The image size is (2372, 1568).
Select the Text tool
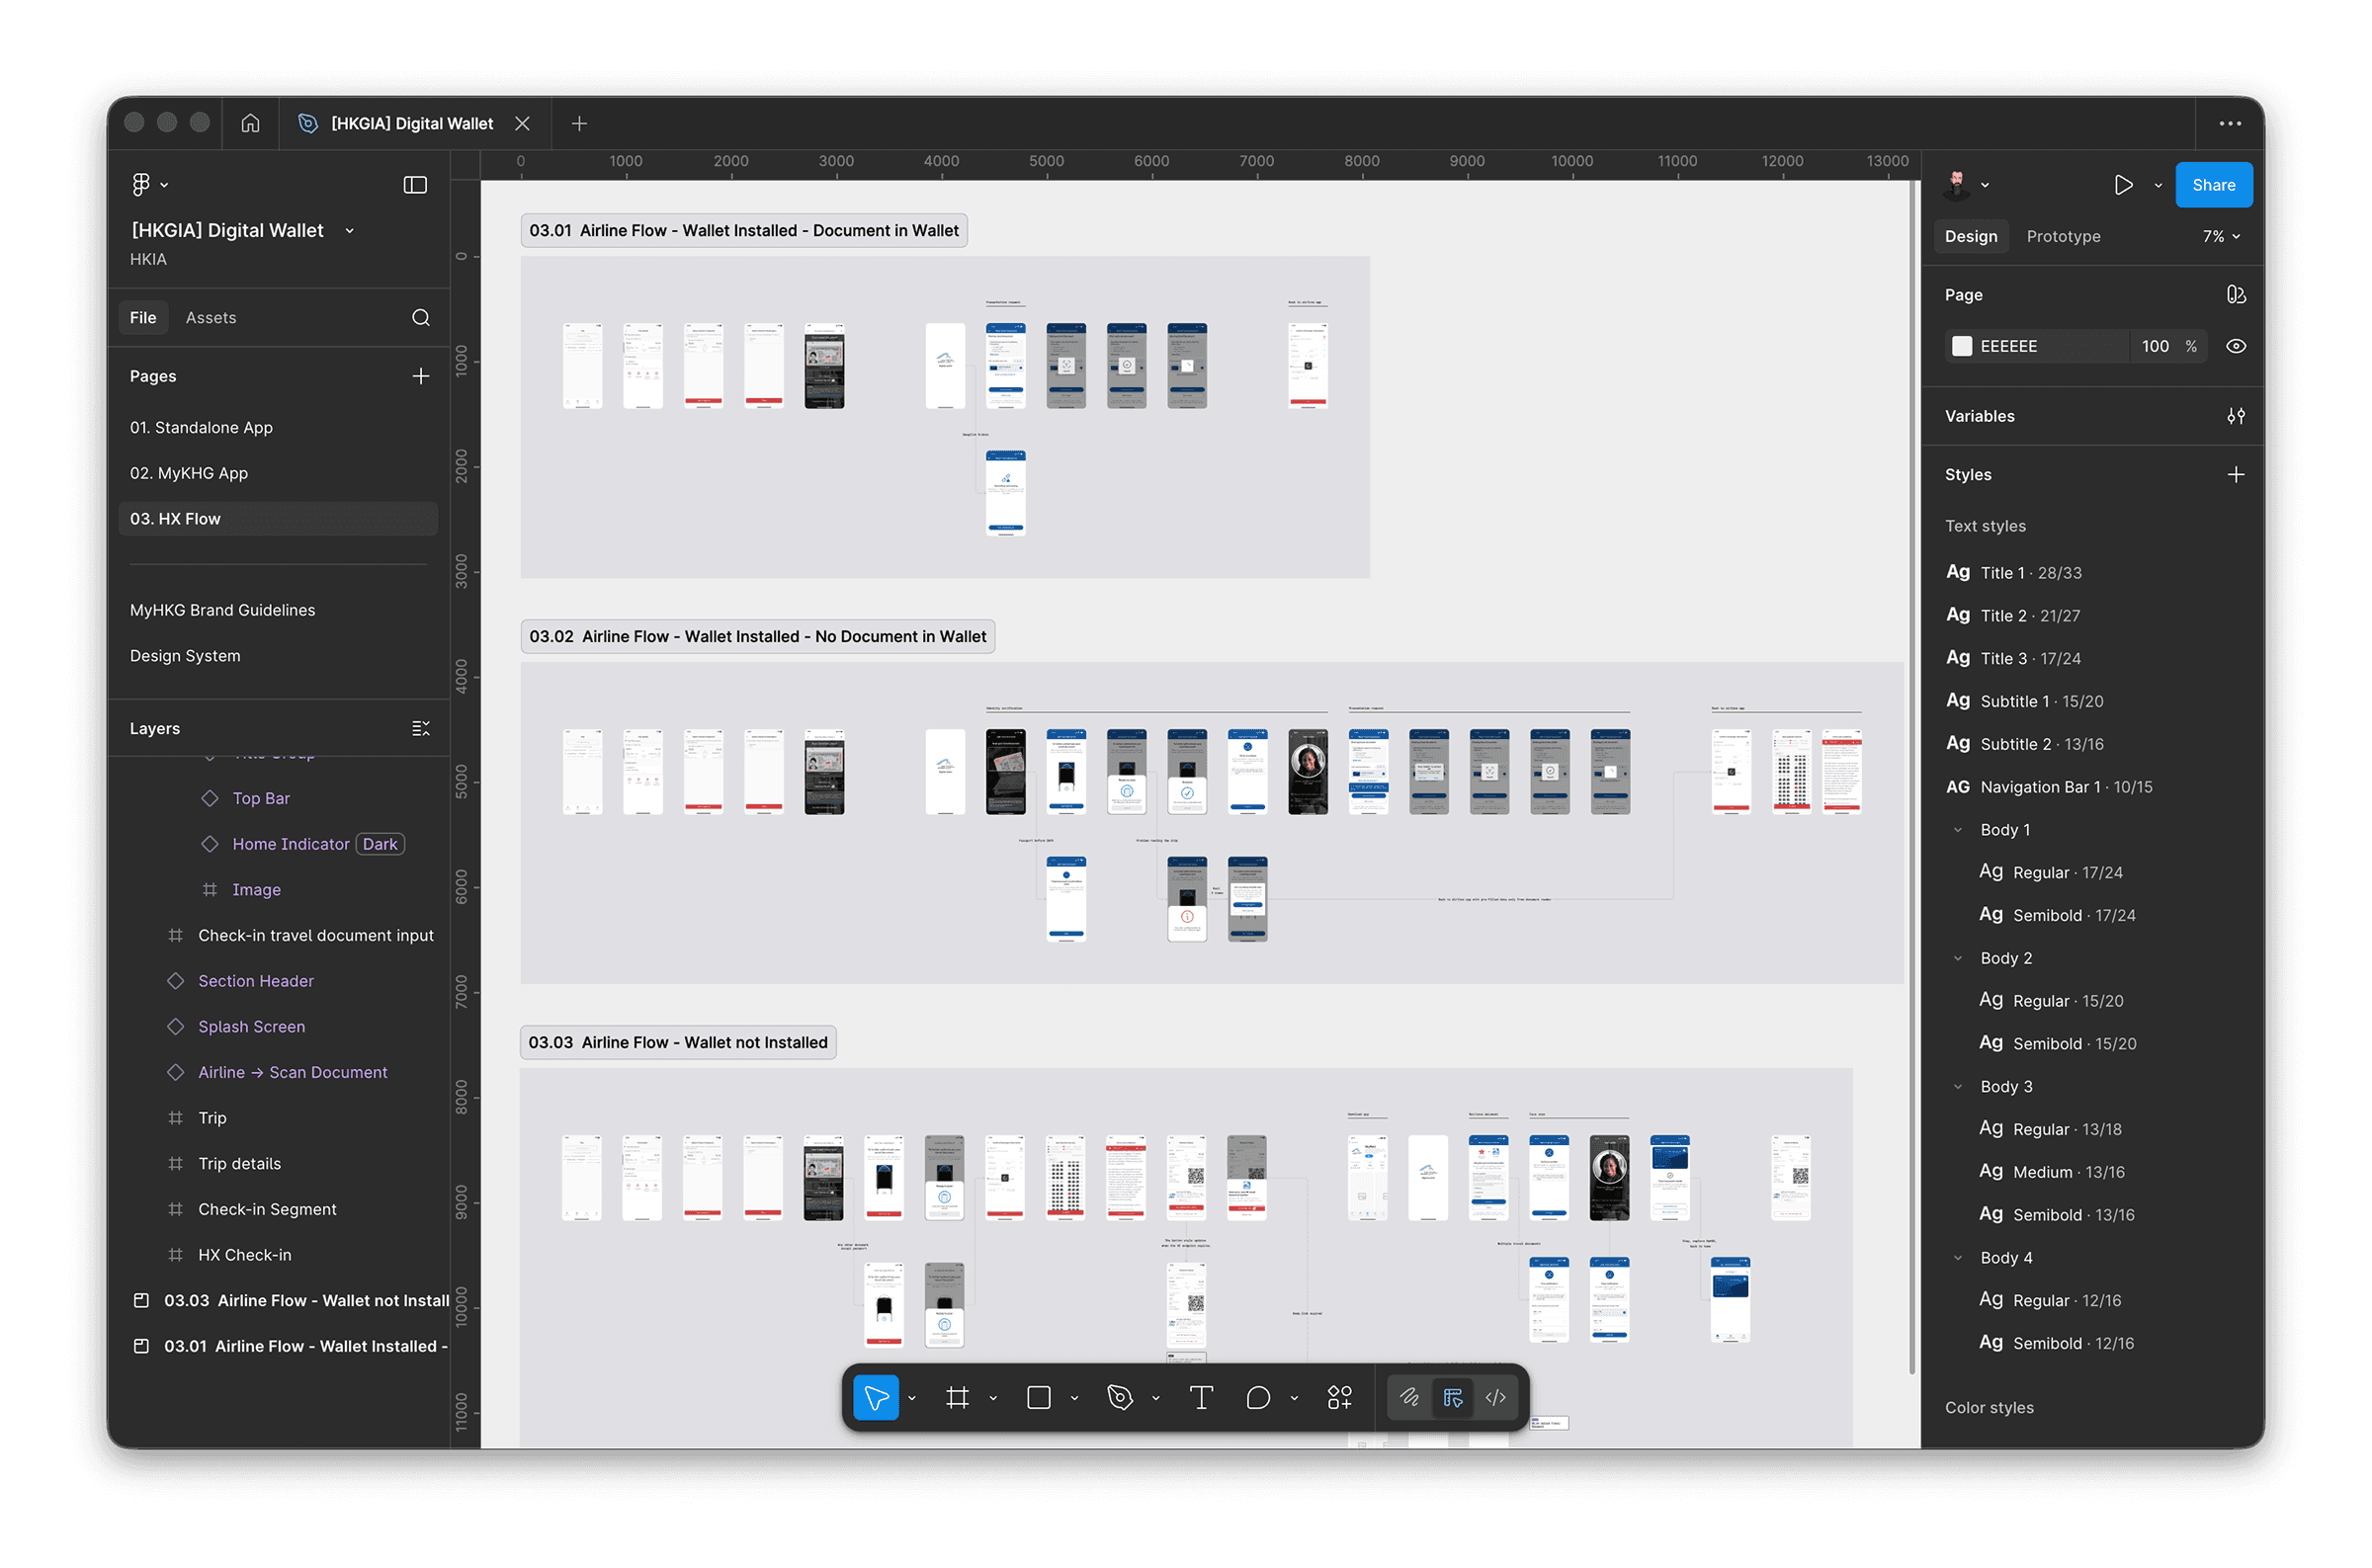1201,1397
